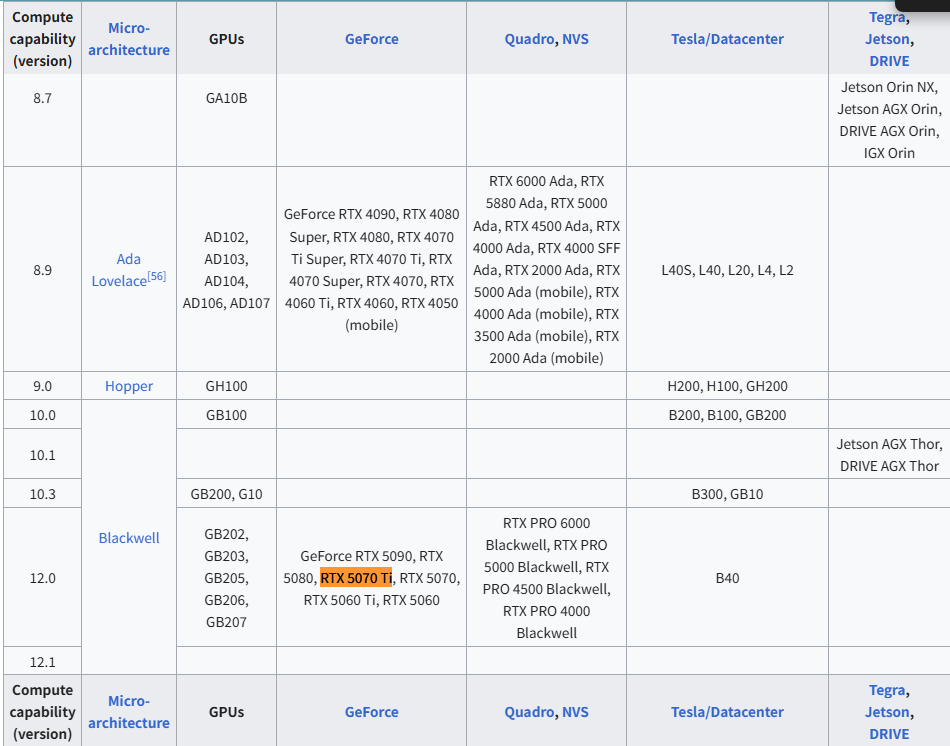Click the Tegra link in the bottom header

click(886, 690)
